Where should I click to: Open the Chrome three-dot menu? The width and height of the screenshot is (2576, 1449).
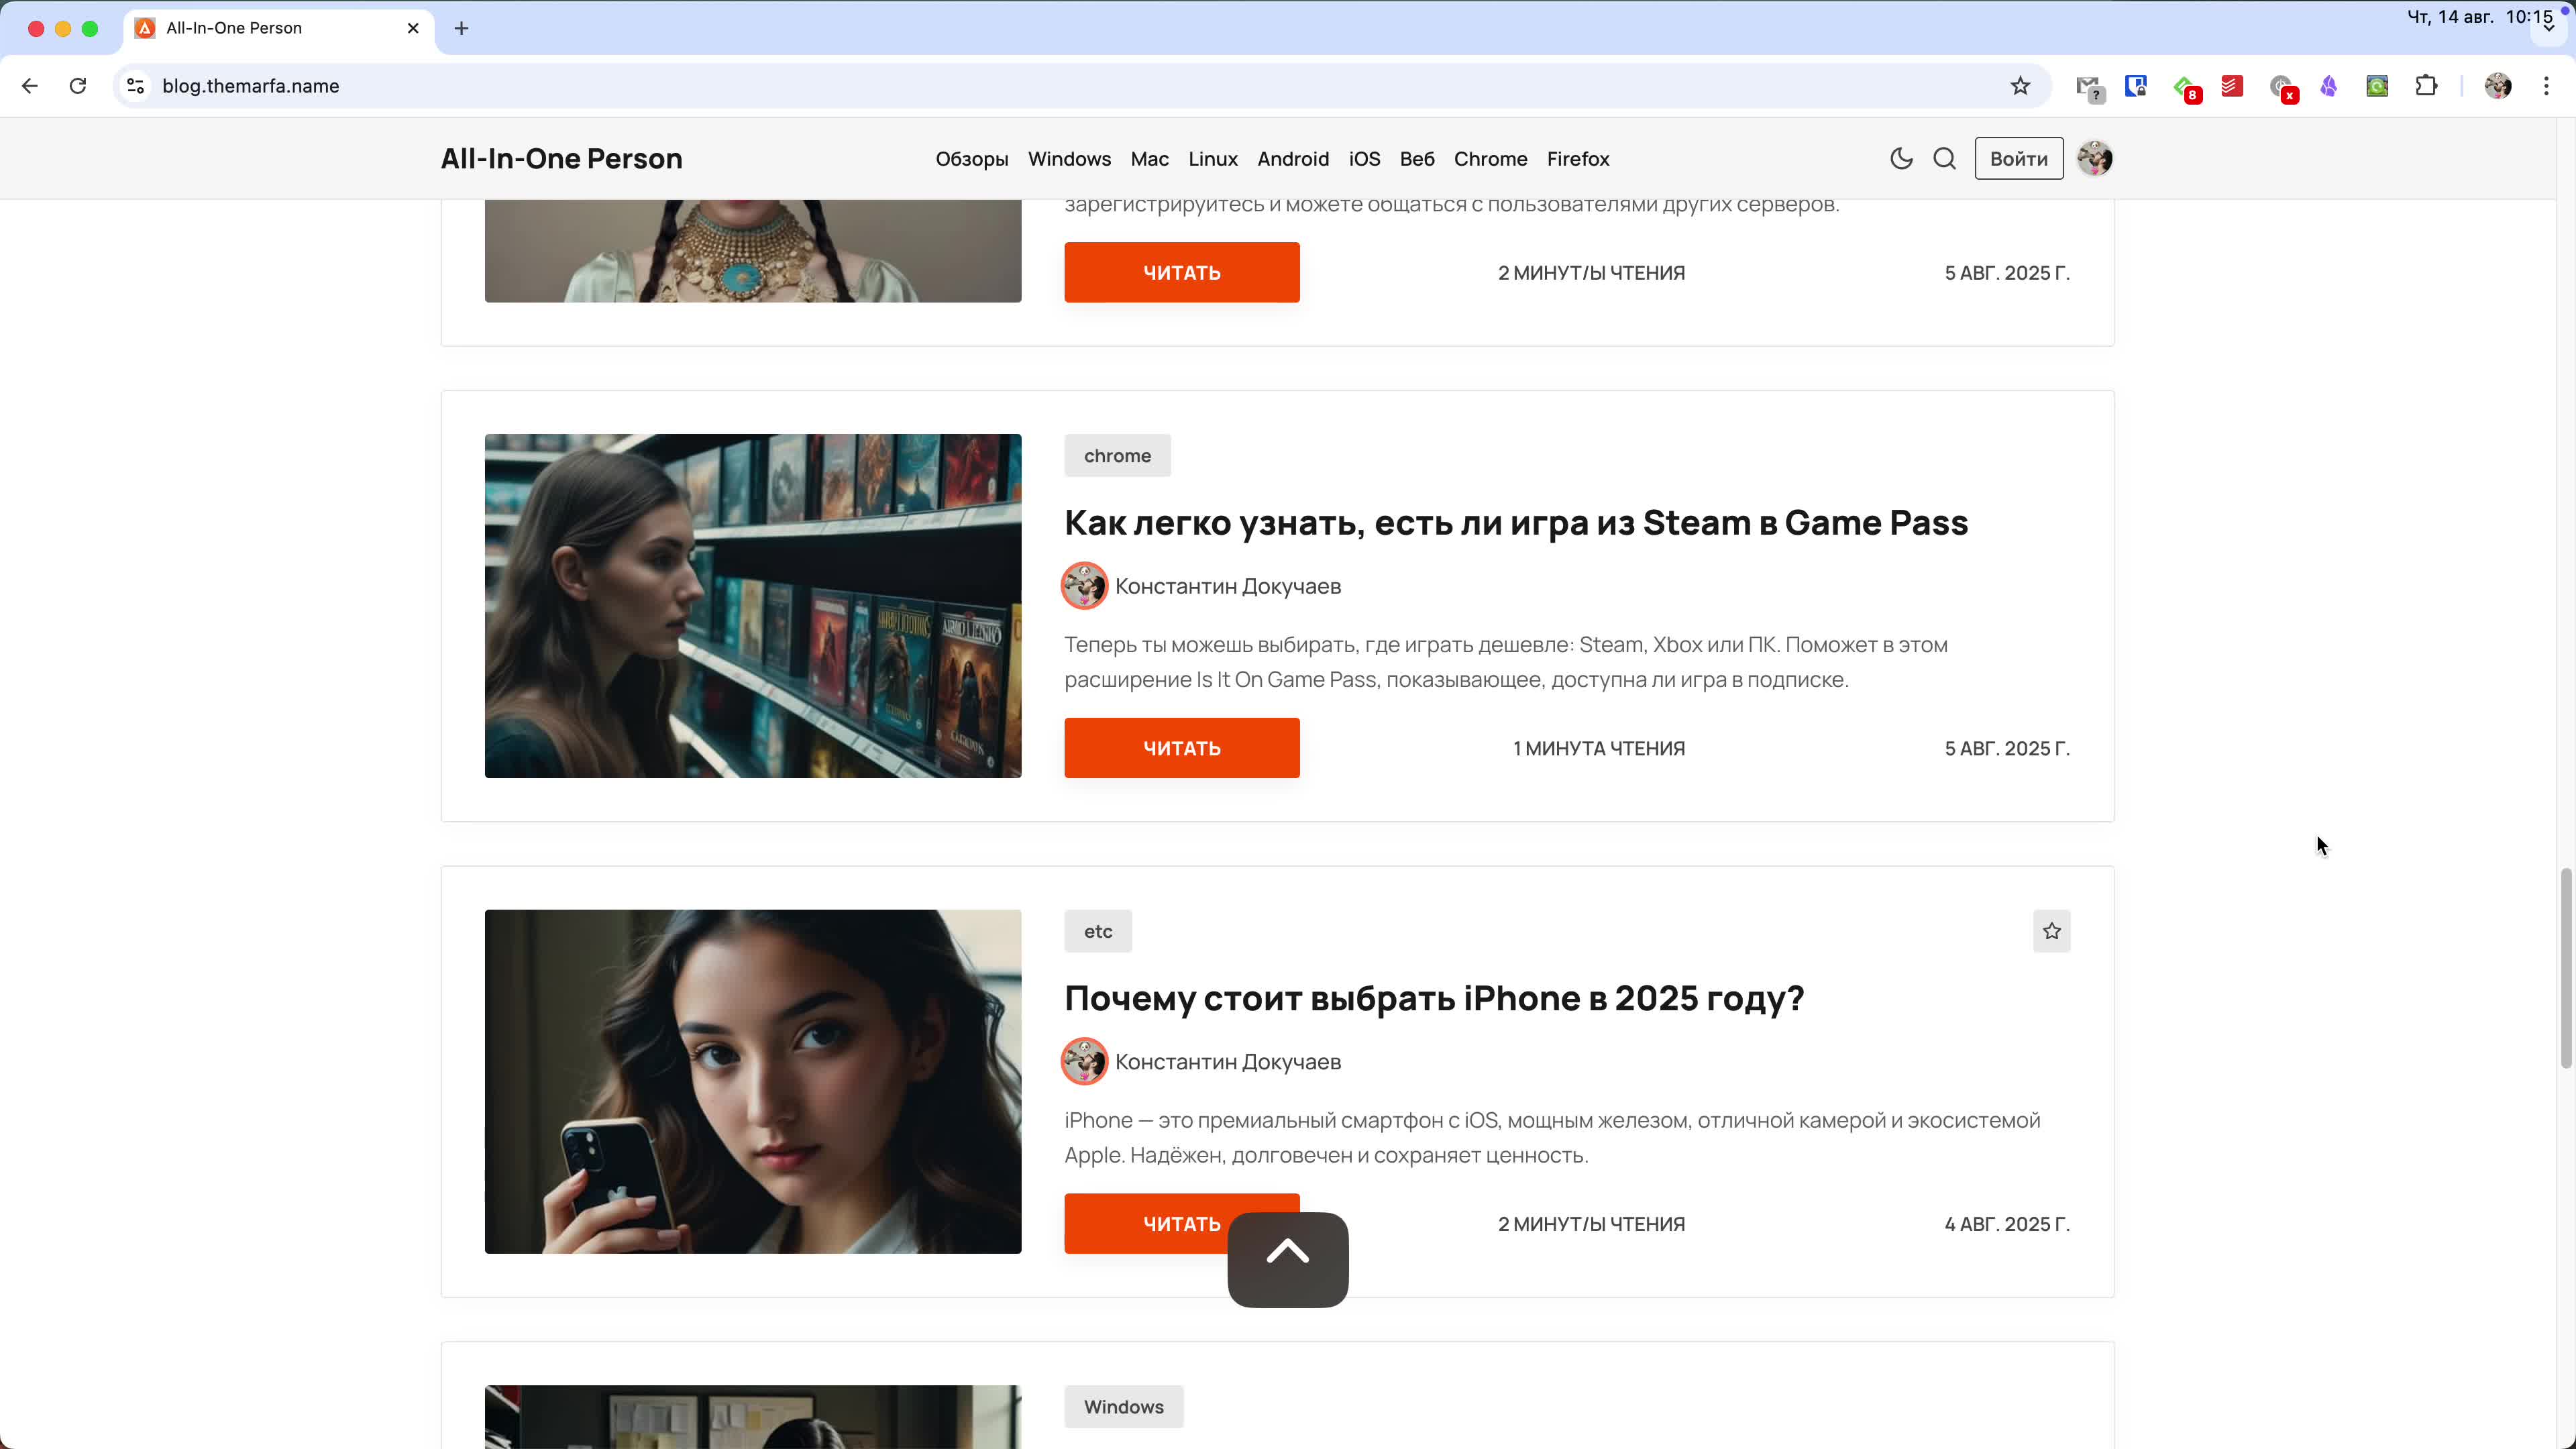[2546, 86]
